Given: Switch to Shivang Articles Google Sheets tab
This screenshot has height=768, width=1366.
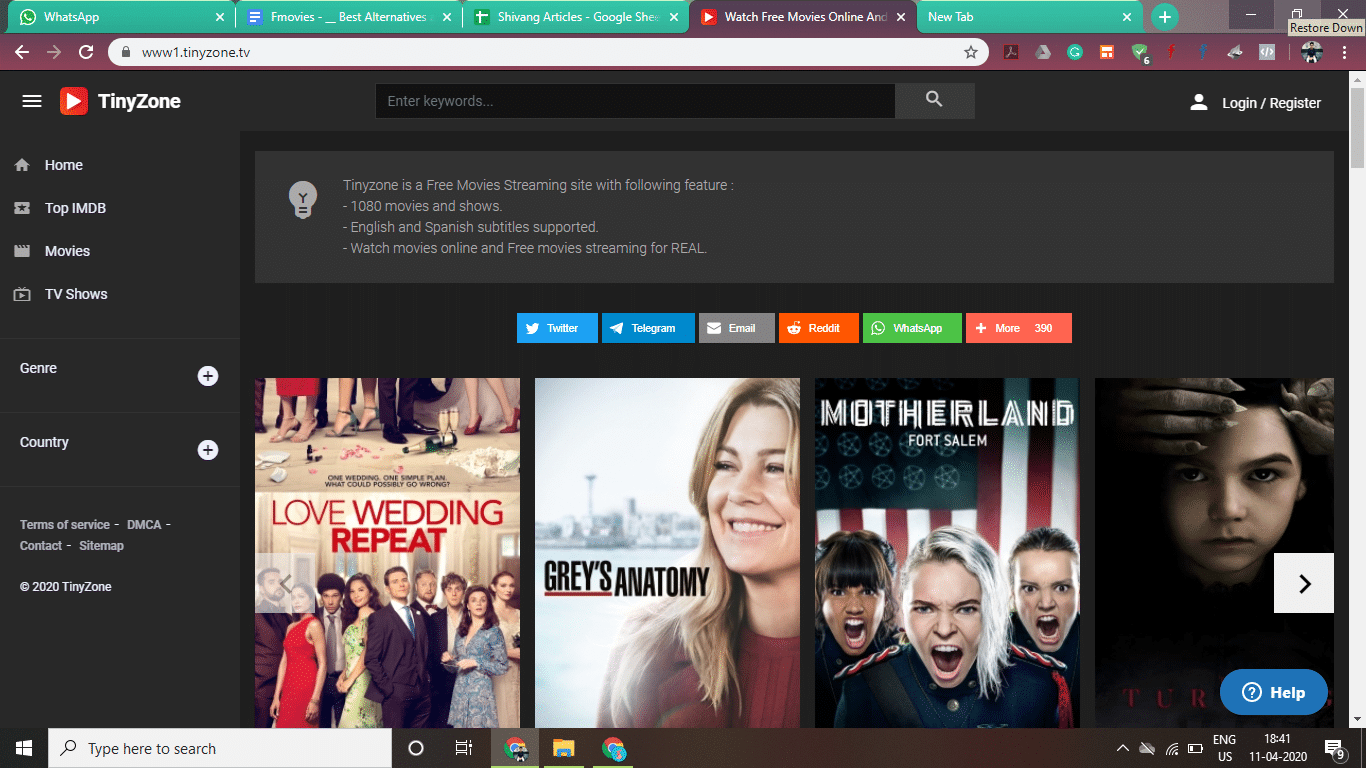Looking at the screenshot, I should coord(576,17).
